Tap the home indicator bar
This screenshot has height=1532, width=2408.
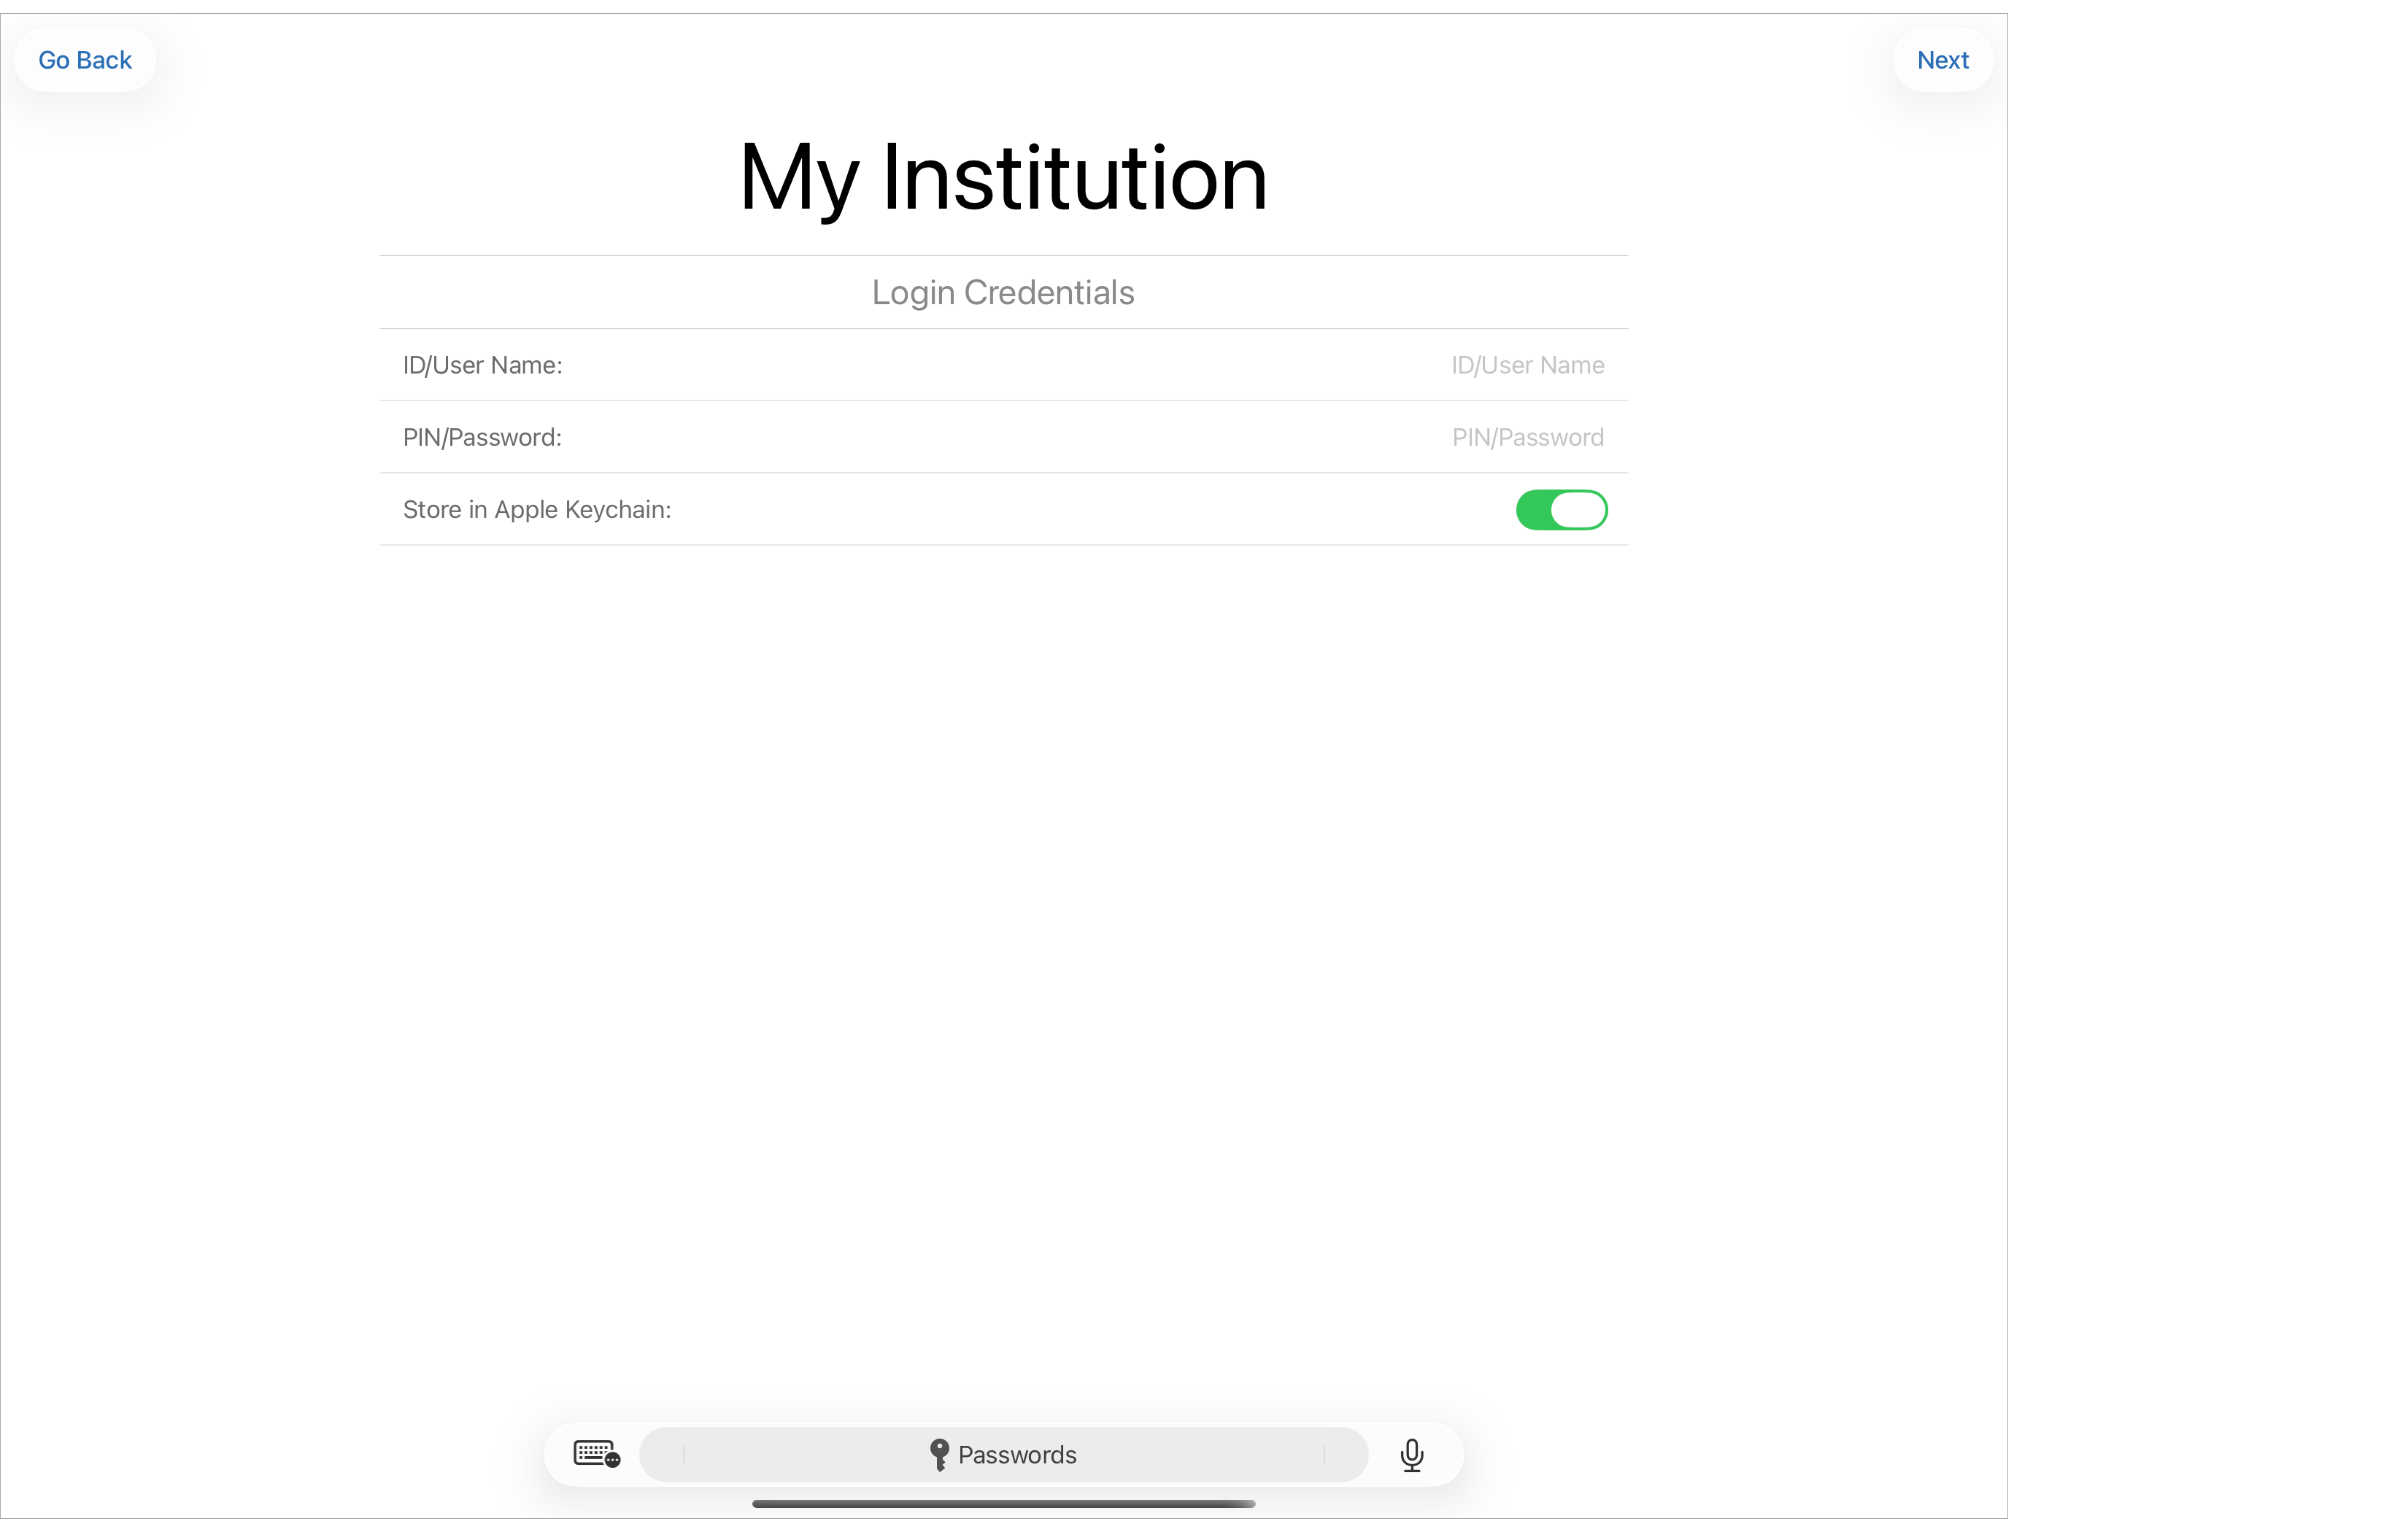pos(1003,1503)
